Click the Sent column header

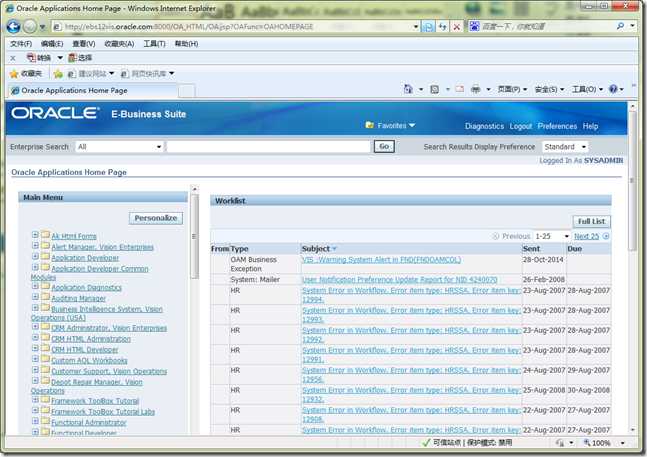click(x=531, y=249)
